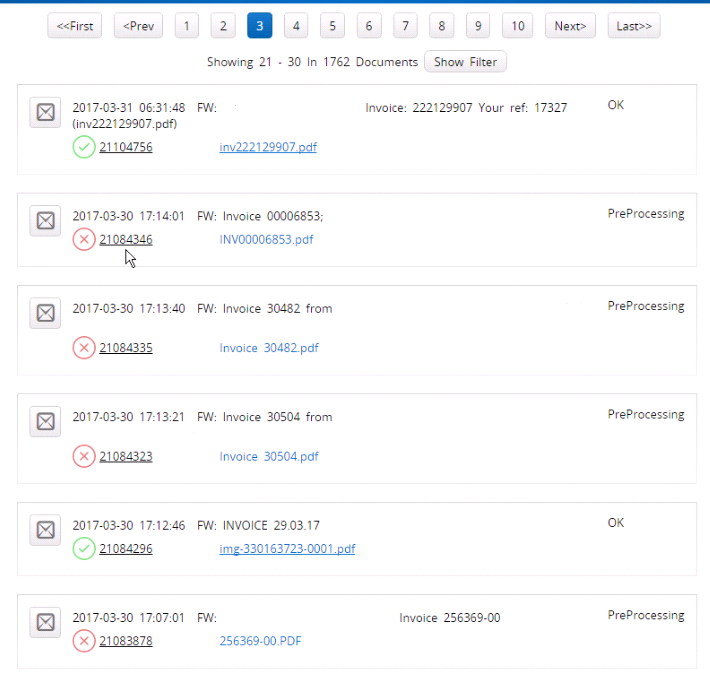Viewport: 710px width, 682px height.
Task: Open document ID link 21104756
Action: pyautogui.click(x=126, y=147)
